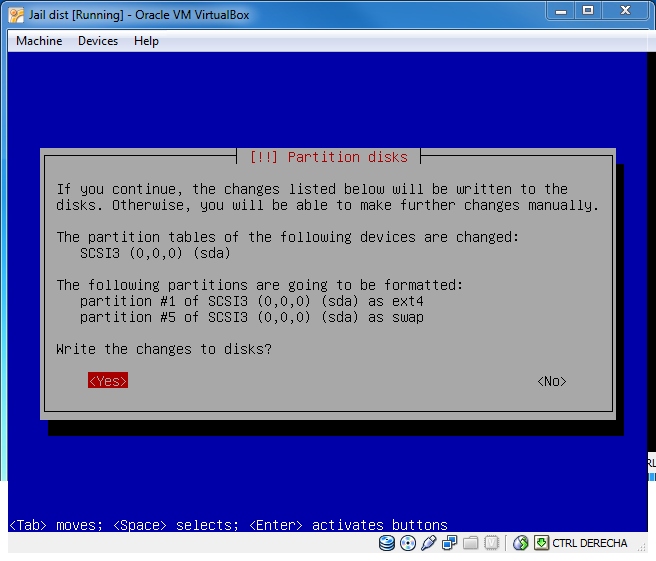The width and height of the screenshot is (656, 561).
Task: Click the keyboard capture green arrow icon
Action: pos(541,543)
